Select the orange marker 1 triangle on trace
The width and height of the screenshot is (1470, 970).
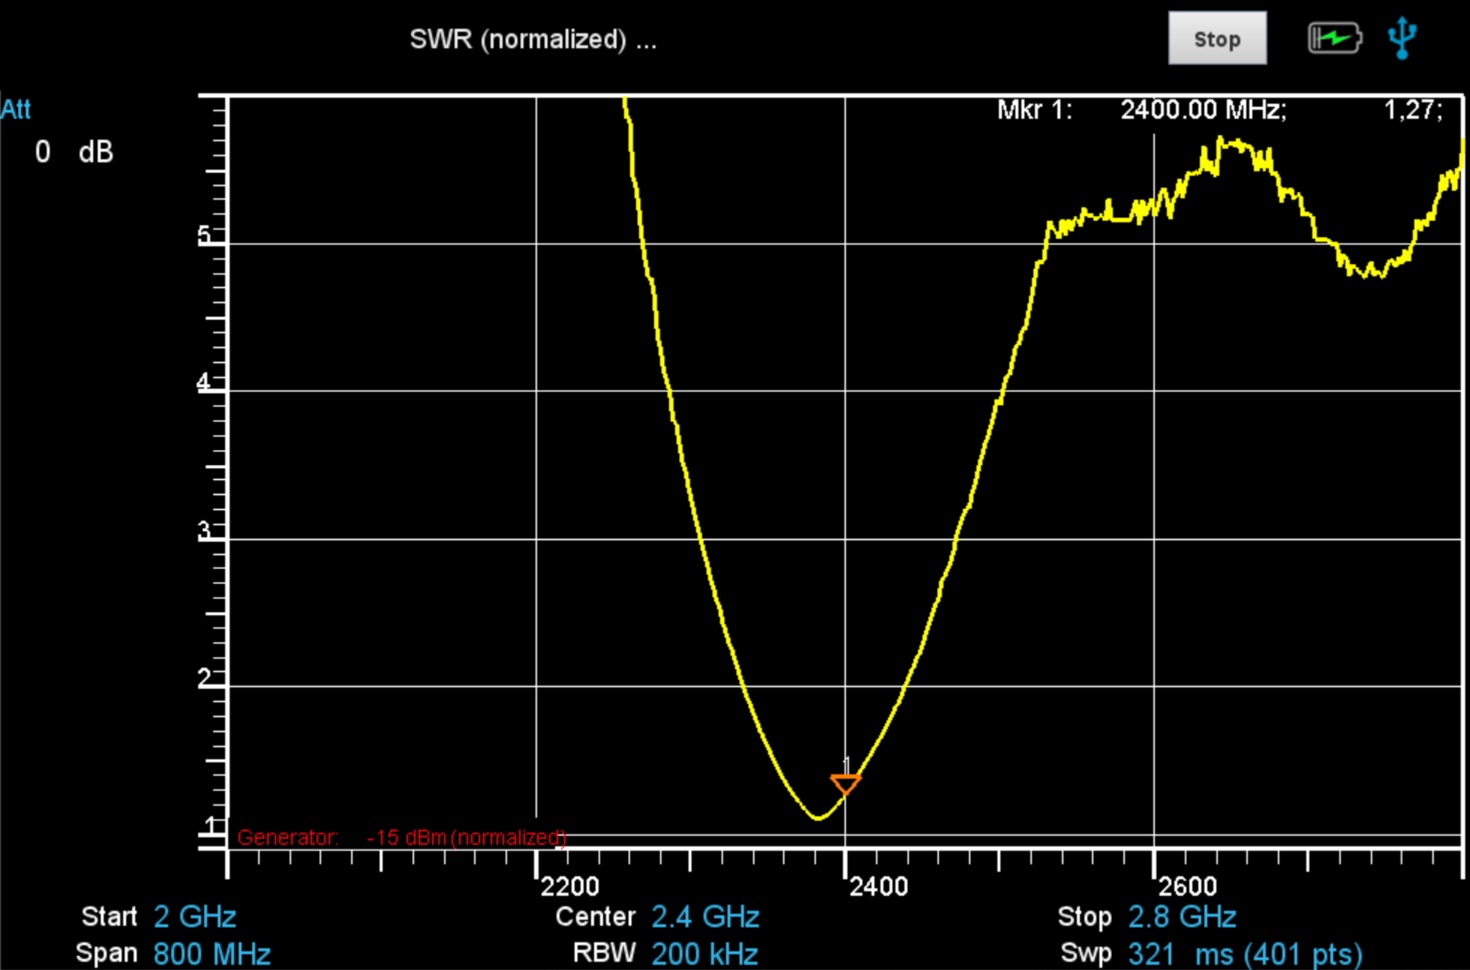coord(845,783)
